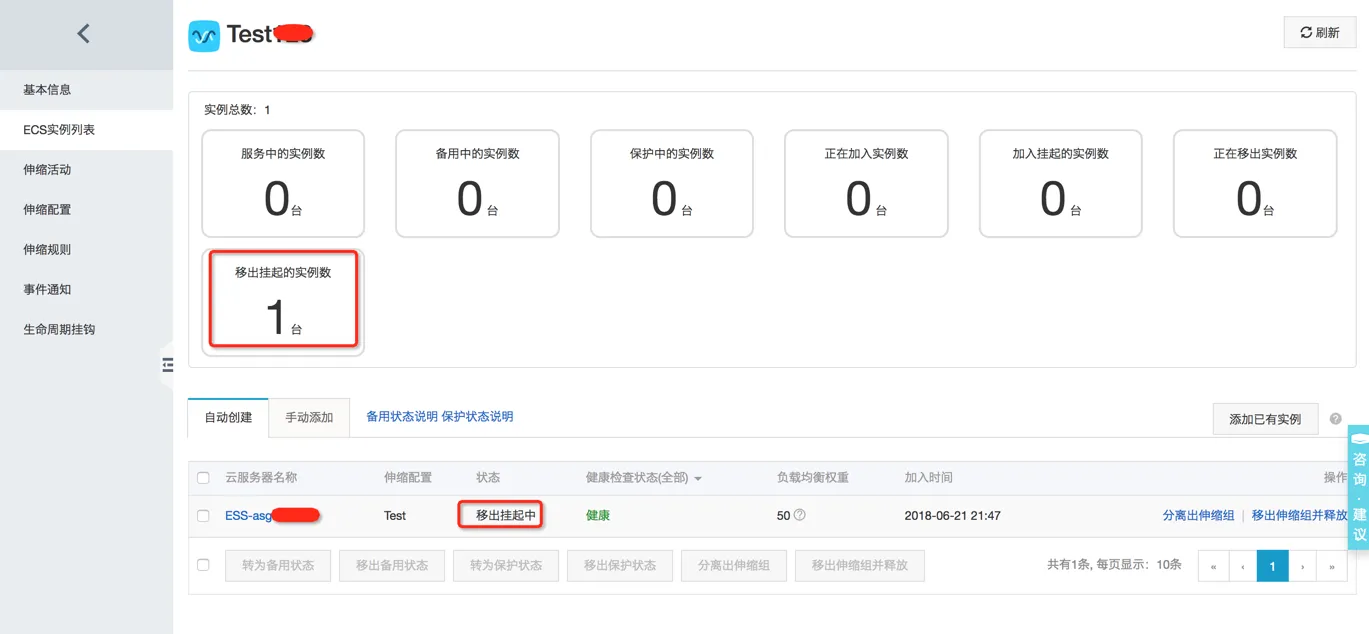1369x634 pixels.
Task: Tick the checkbox beside the batch action buttons
Action: click(203, 564)
